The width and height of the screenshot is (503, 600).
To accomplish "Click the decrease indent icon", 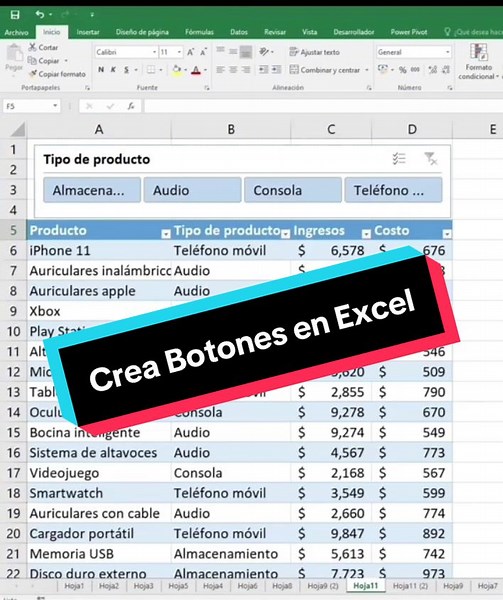I will [263, 70].
